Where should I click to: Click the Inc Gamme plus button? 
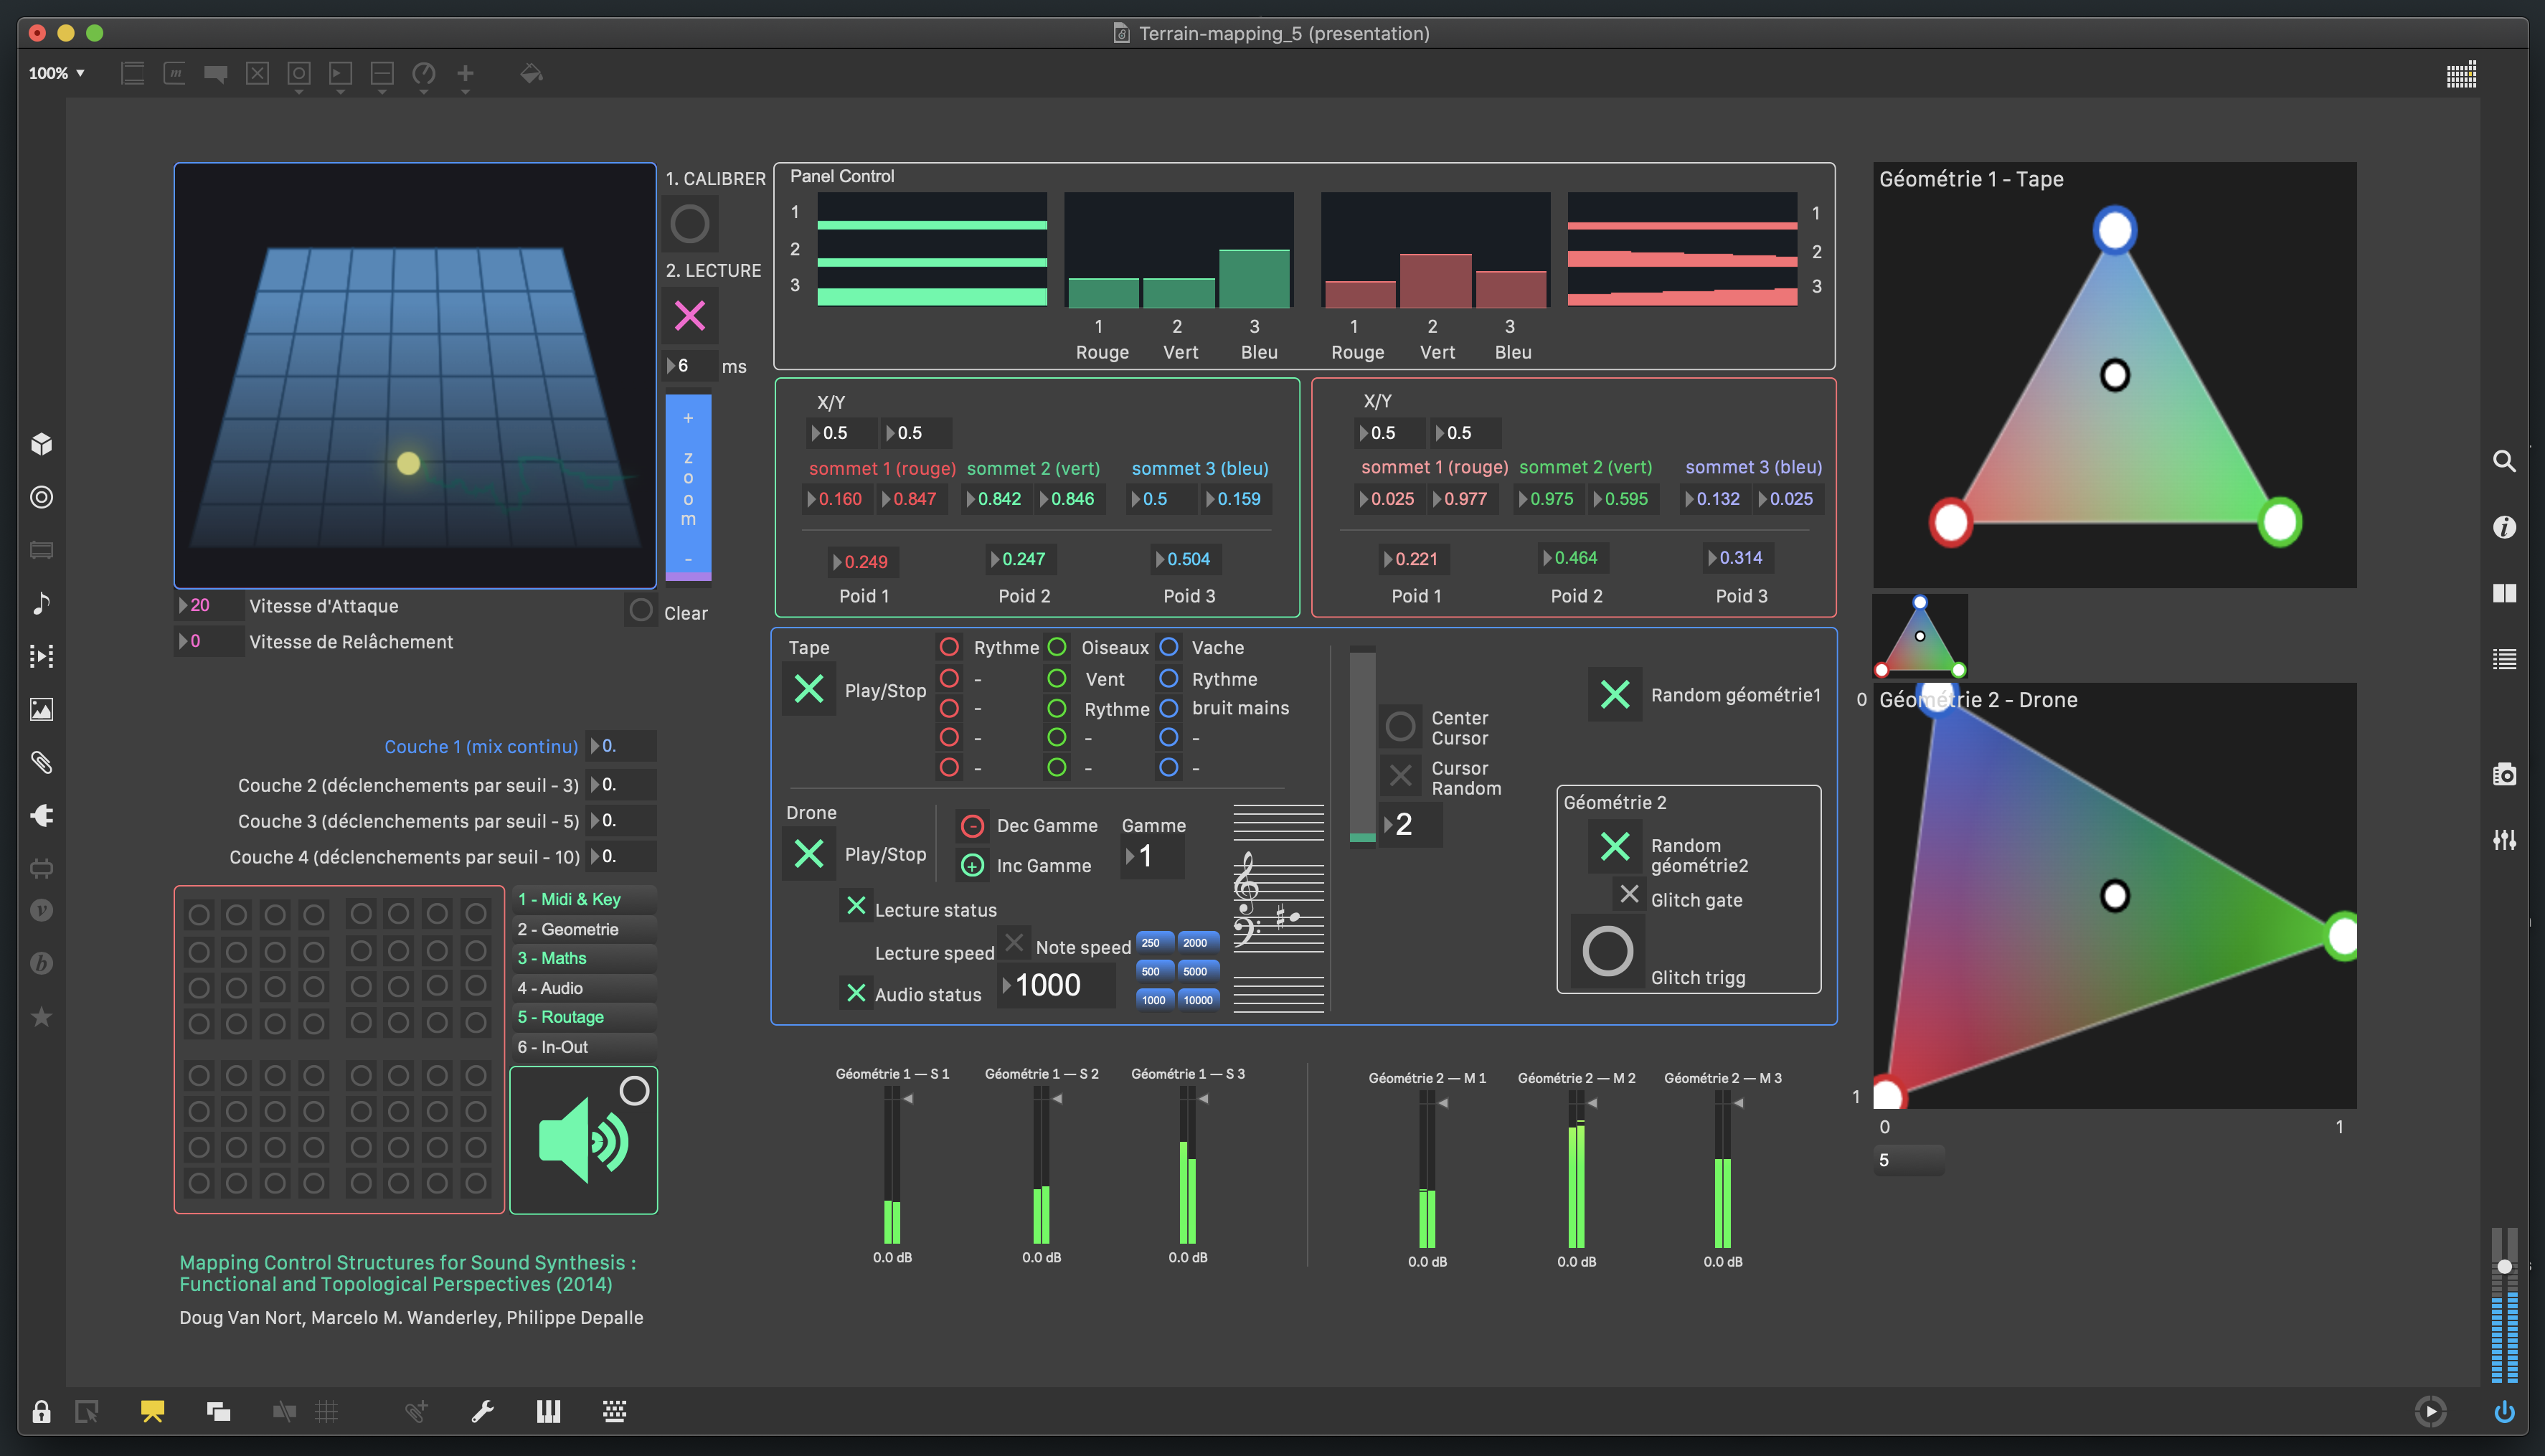click(972, 865)
